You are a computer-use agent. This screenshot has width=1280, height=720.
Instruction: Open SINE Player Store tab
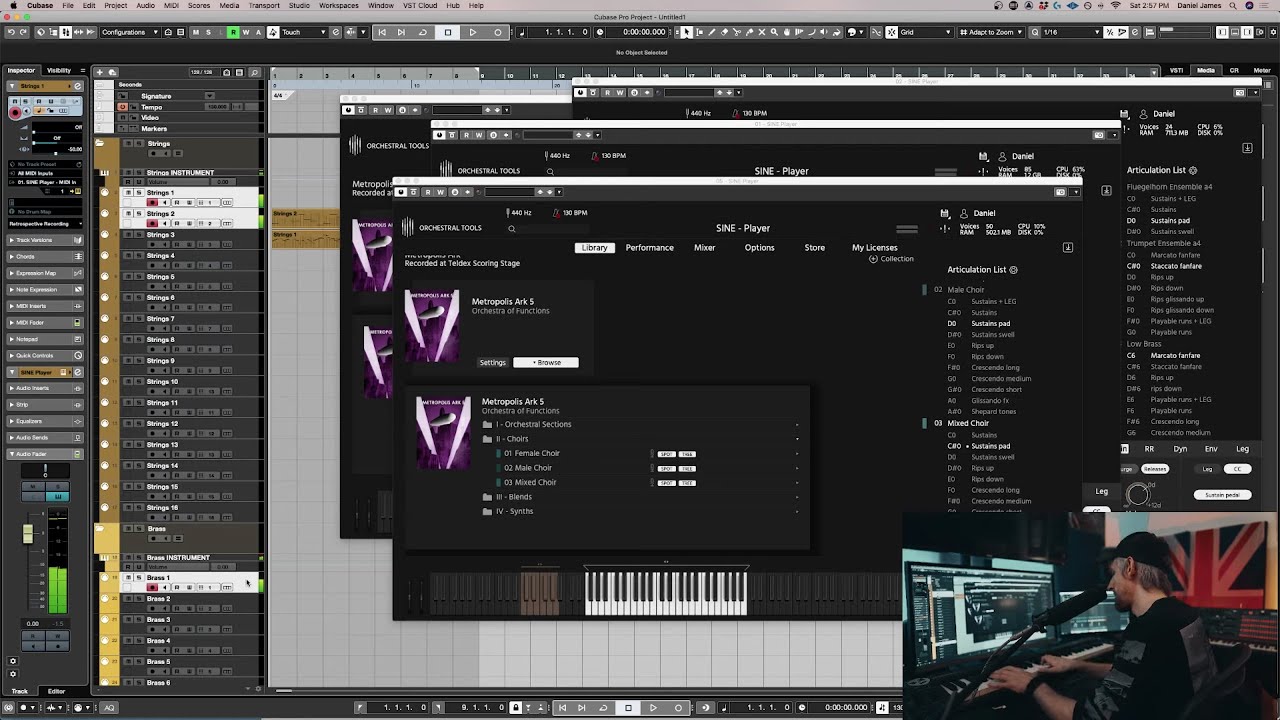[815, 247]
